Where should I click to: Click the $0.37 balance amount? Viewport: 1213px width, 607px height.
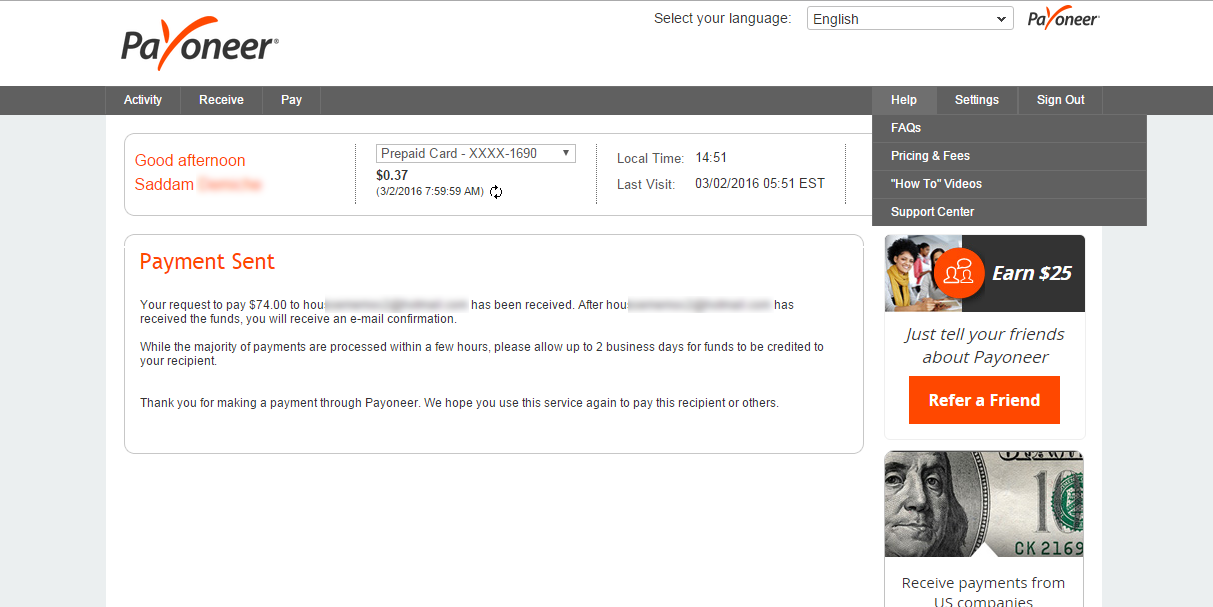click(x=392, y=176)
